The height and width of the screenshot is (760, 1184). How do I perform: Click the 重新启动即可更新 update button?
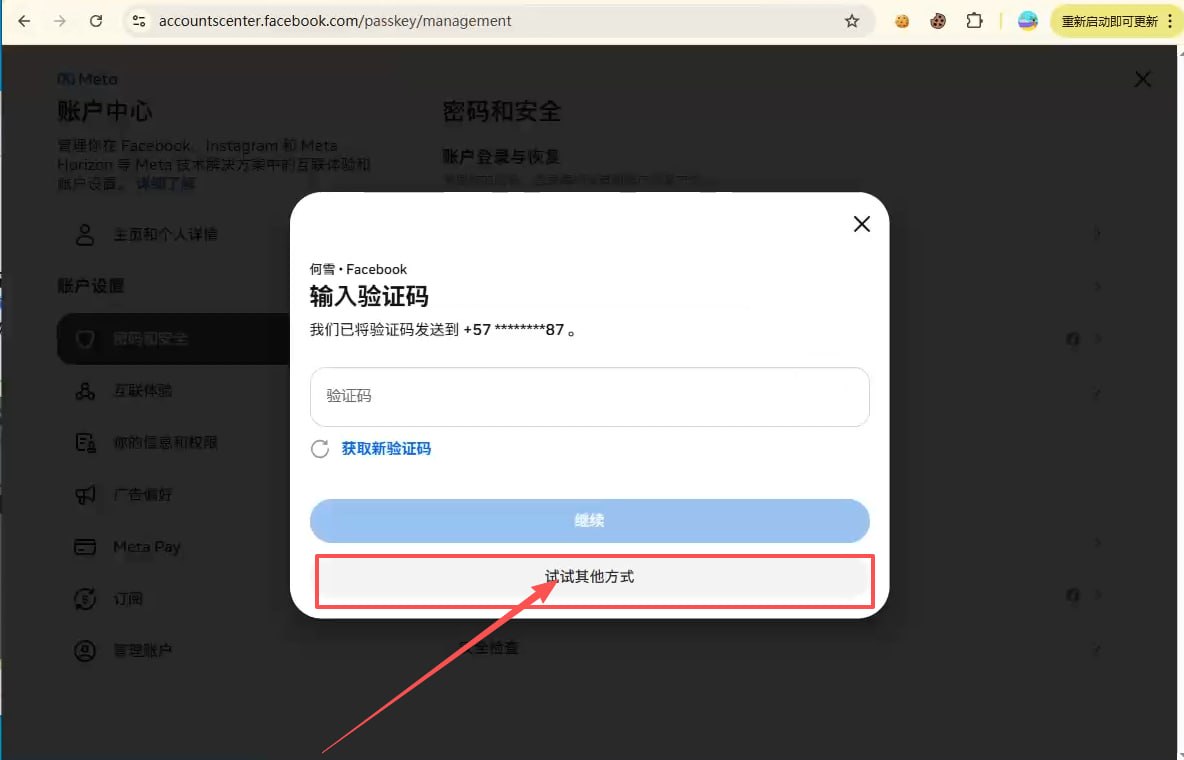coord(1108,21)
